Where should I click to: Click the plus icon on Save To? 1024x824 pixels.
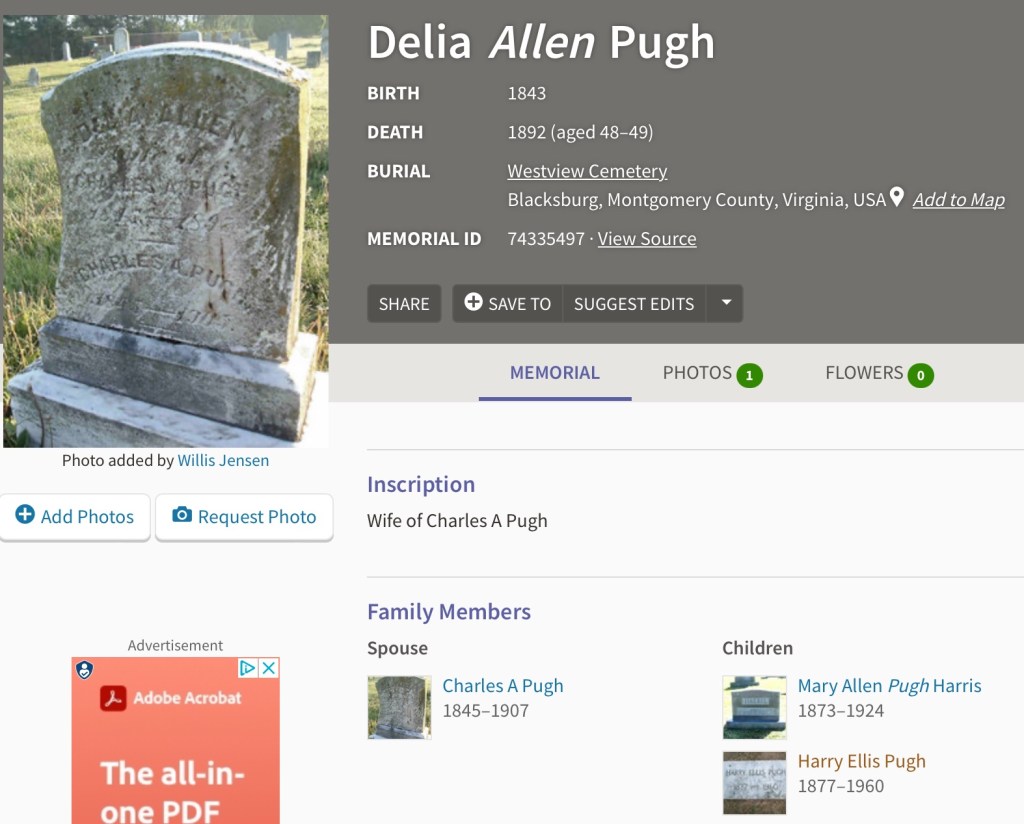[474, 302]
